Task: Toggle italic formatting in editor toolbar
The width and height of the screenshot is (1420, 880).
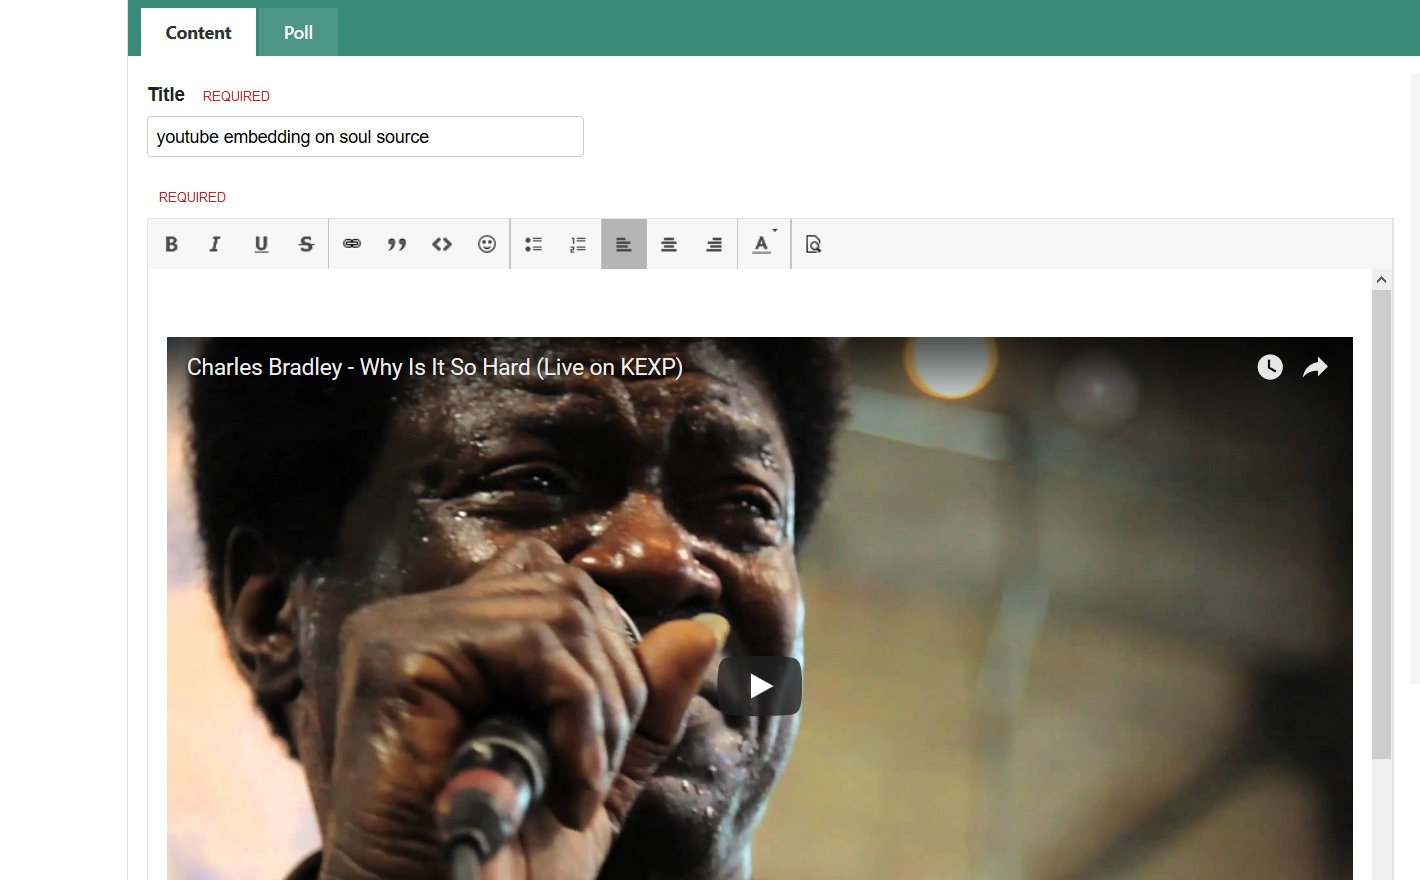Action: pos(215,244)
